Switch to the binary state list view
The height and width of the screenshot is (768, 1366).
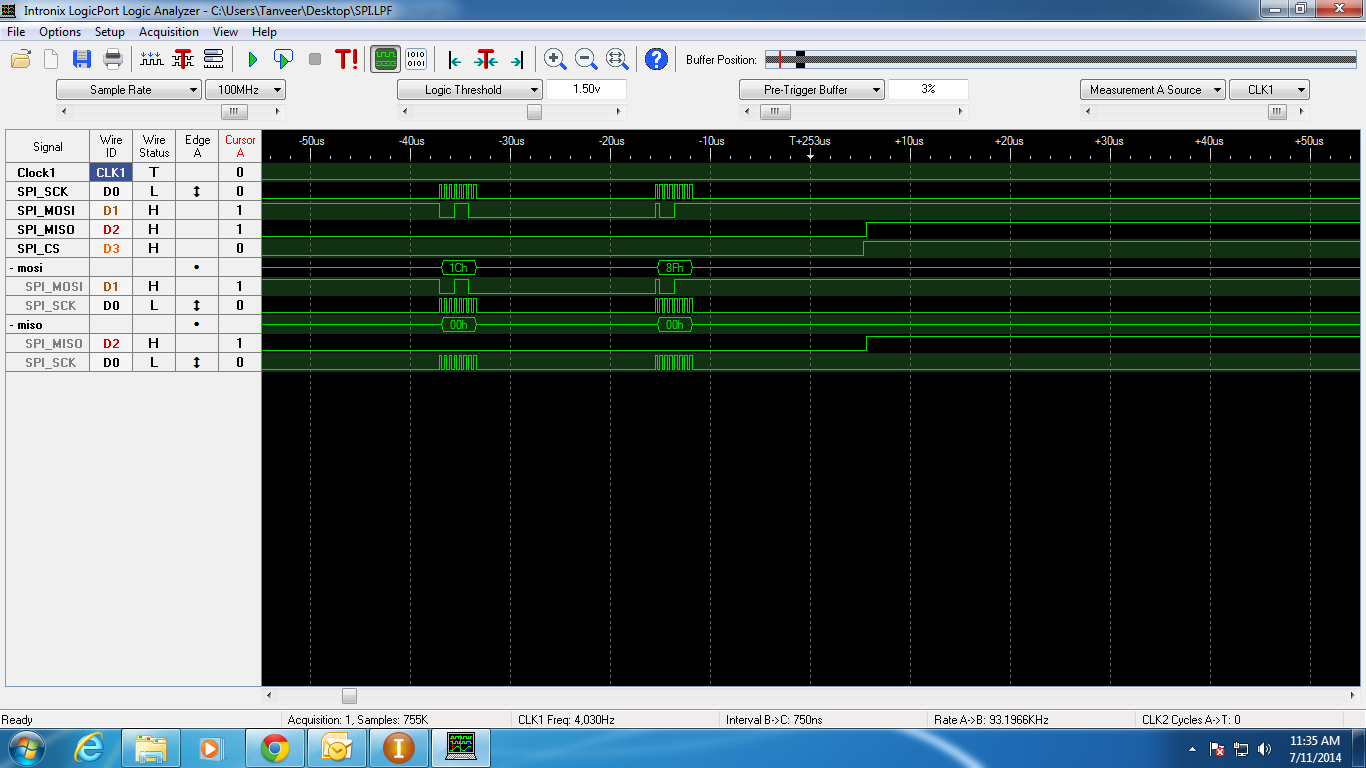[x=417, y=59]
